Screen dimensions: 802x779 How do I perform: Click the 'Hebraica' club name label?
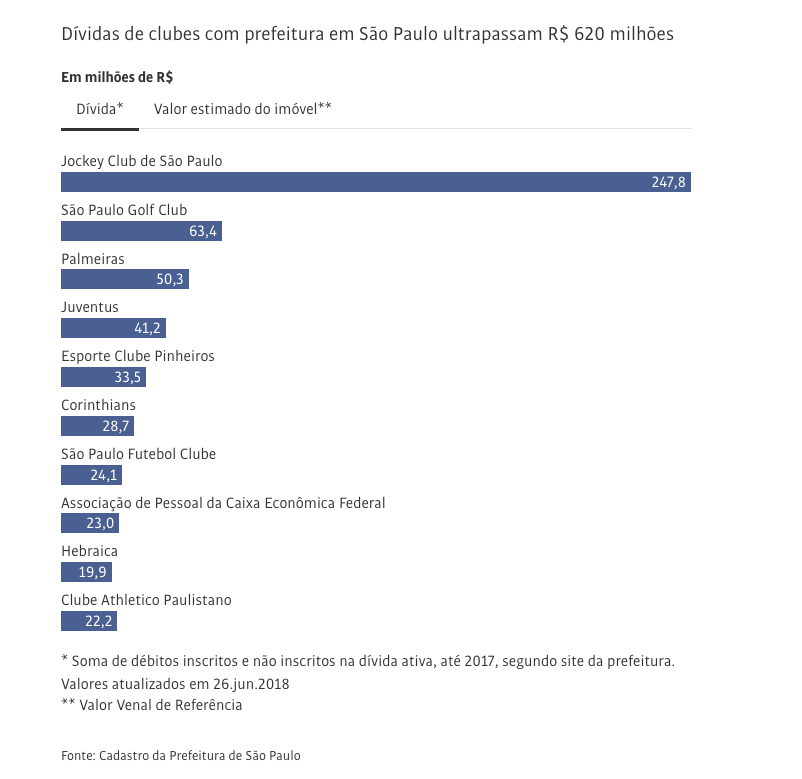click(89, 551)
